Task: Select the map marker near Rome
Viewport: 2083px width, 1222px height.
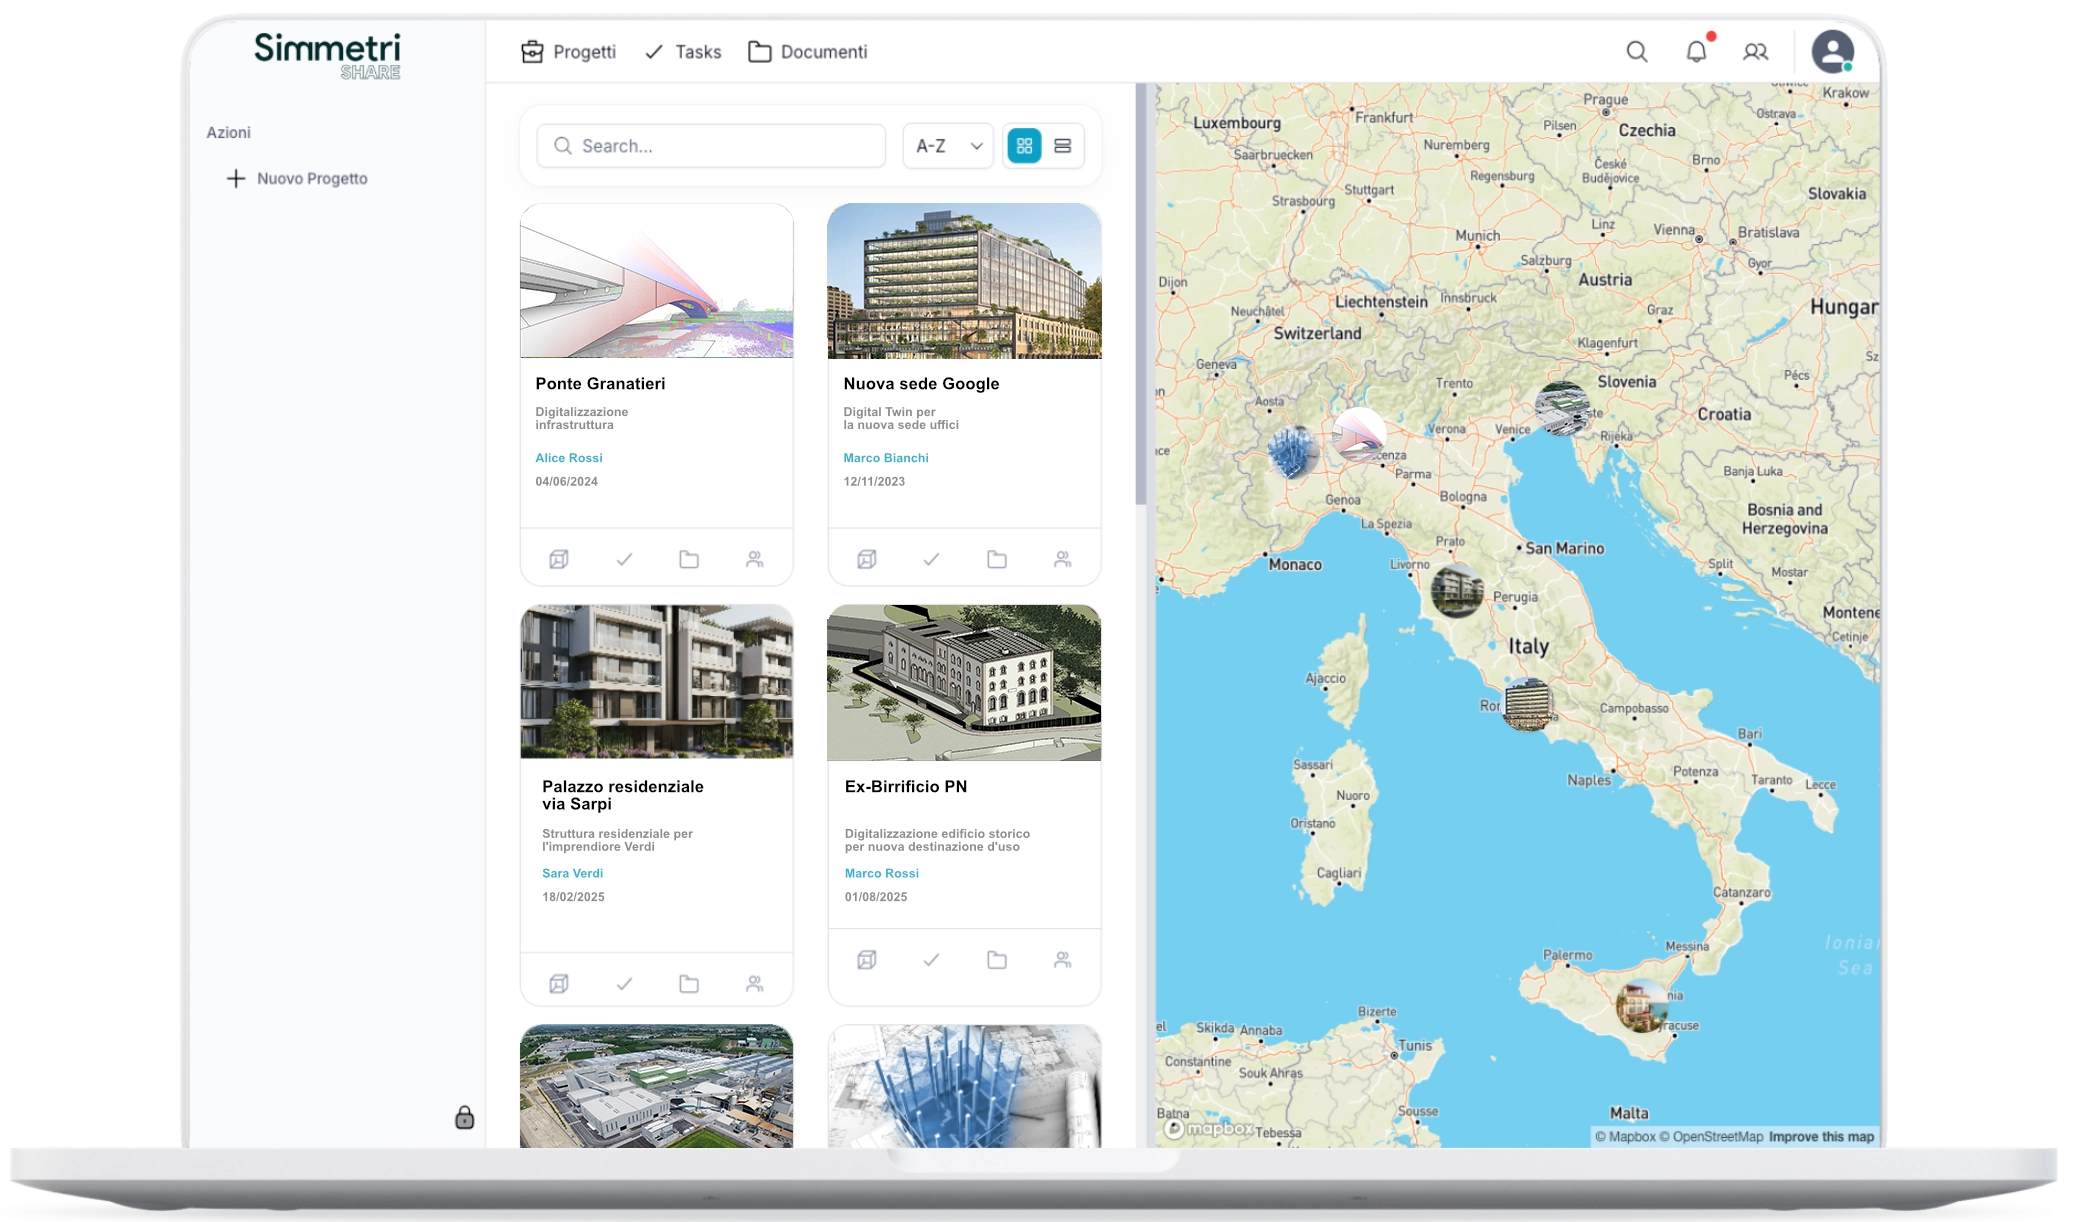Action: 1527,704
